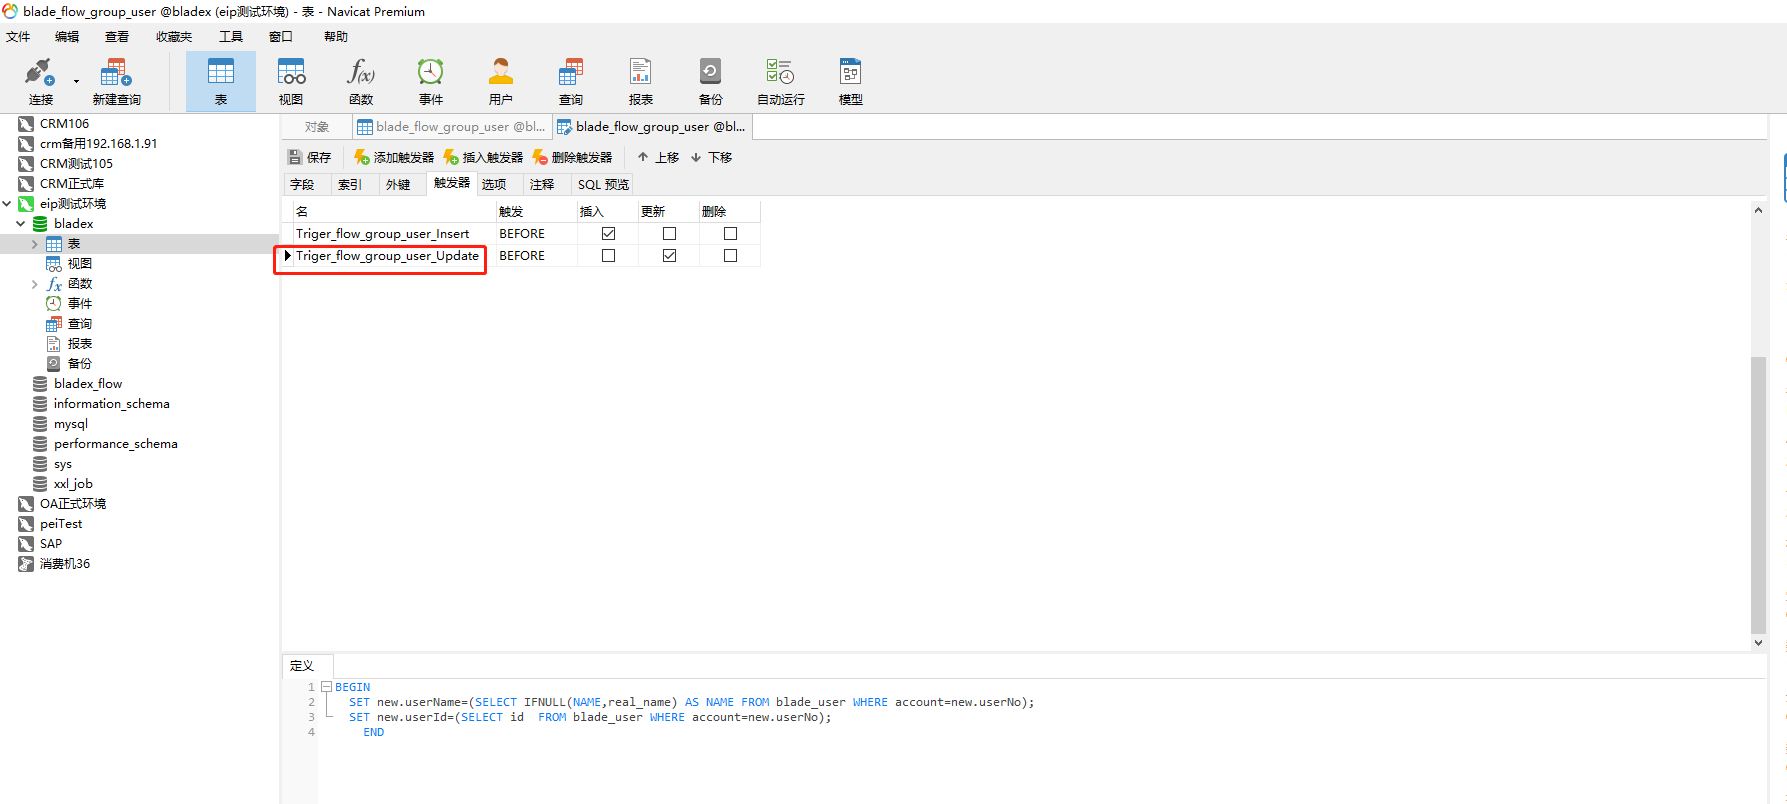This screenshot has height=804, width=1787.
Task: Open the 编辑 menu
Action: [67, 37]
